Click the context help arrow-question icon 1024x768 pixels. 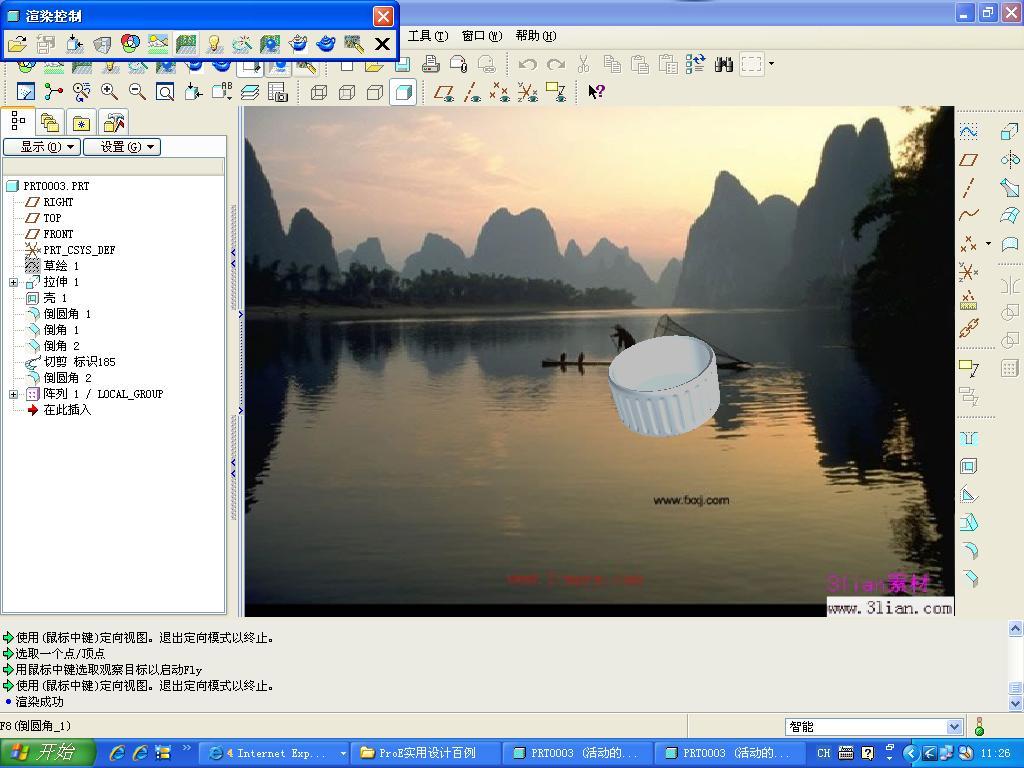click(x=596, y=92)
